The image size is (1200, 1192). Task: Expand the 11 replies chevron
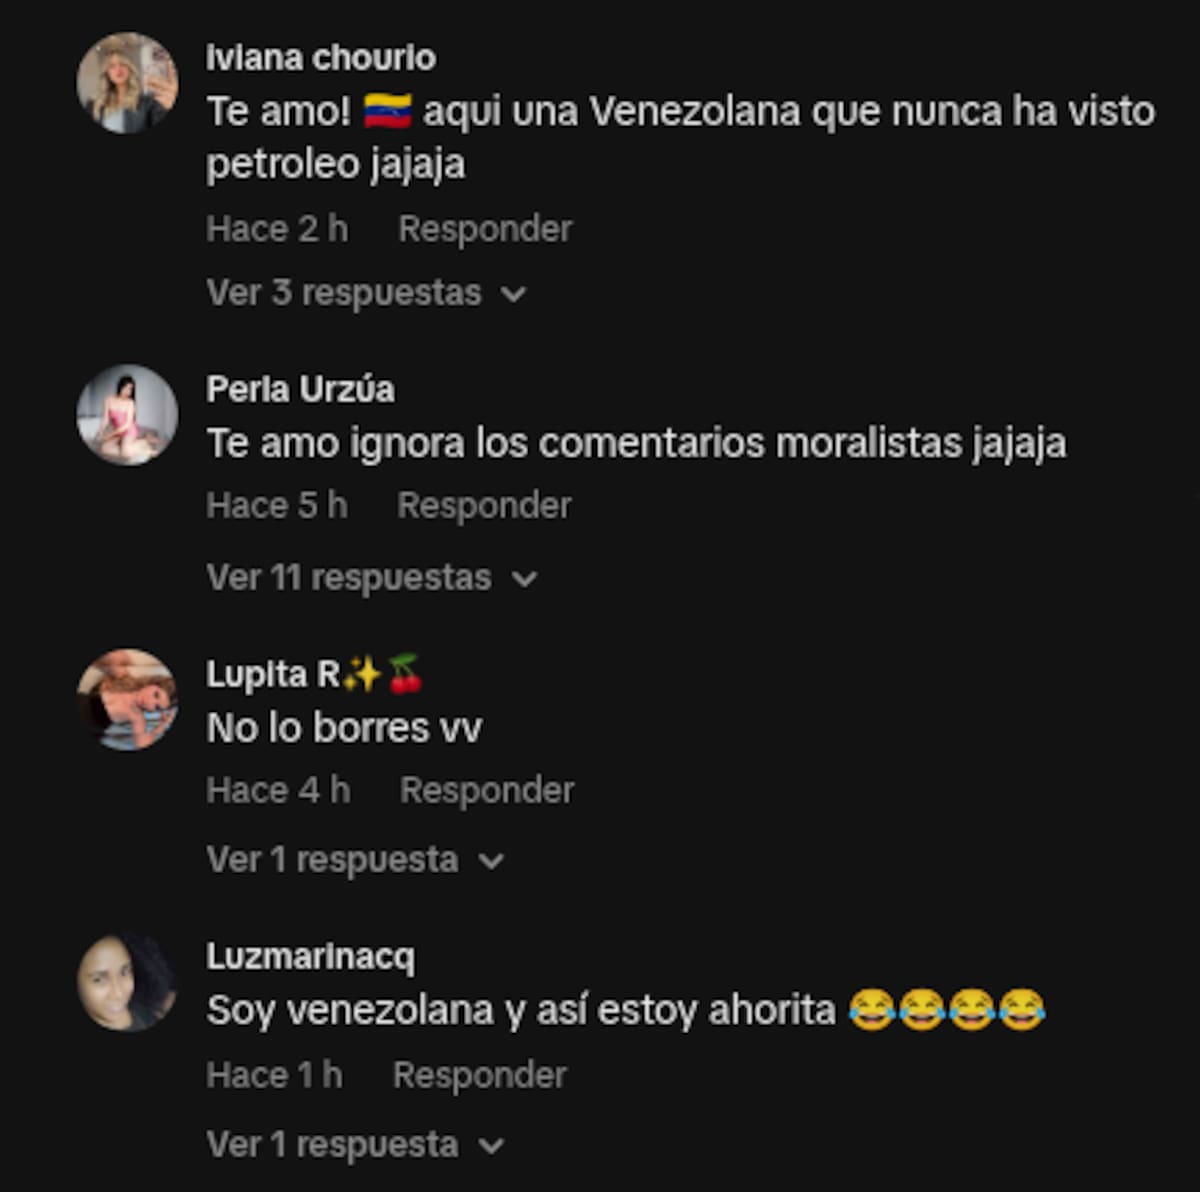524,579
